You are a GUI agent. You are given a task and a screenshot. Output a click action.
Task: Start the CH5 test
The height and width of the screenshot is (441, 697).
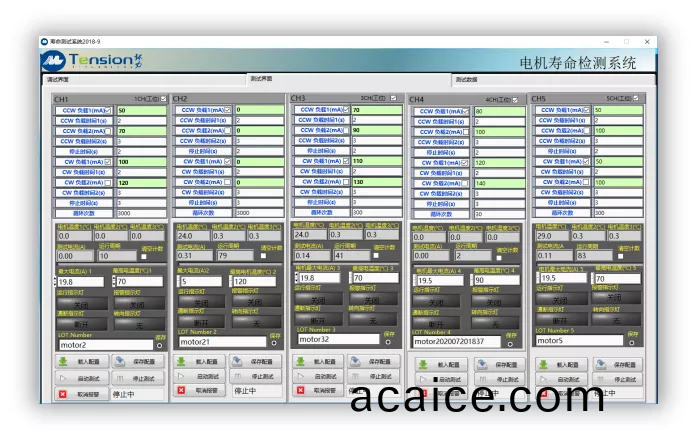(x=561, y=379)
